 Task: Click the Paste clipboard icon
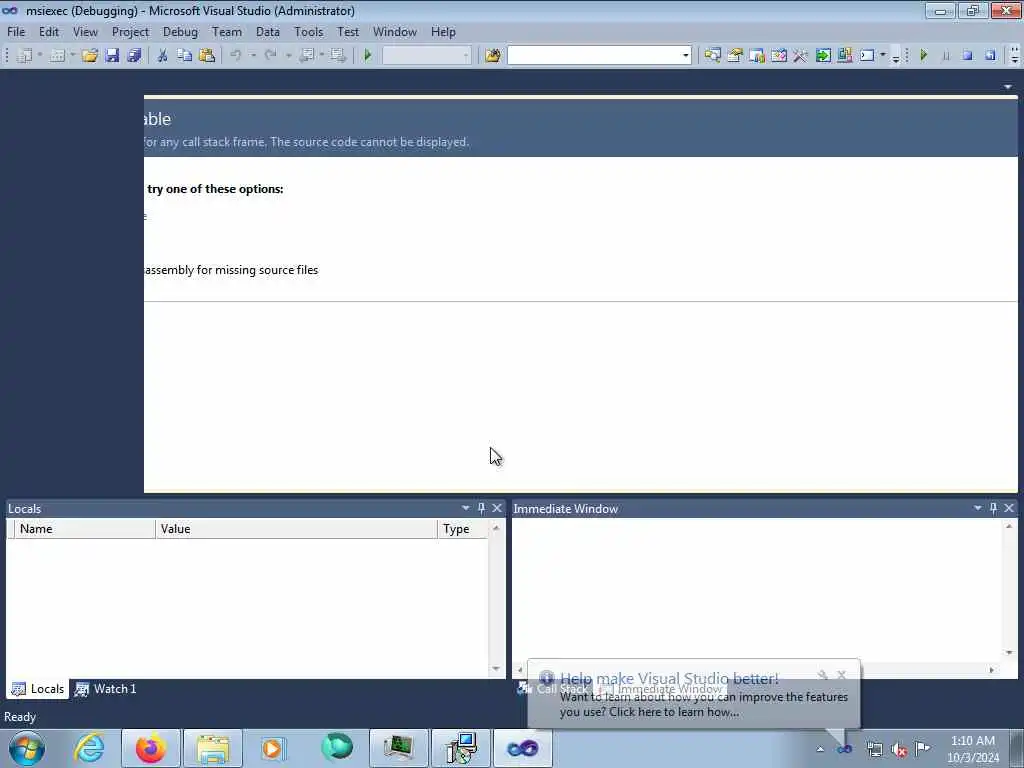point(207,56)
